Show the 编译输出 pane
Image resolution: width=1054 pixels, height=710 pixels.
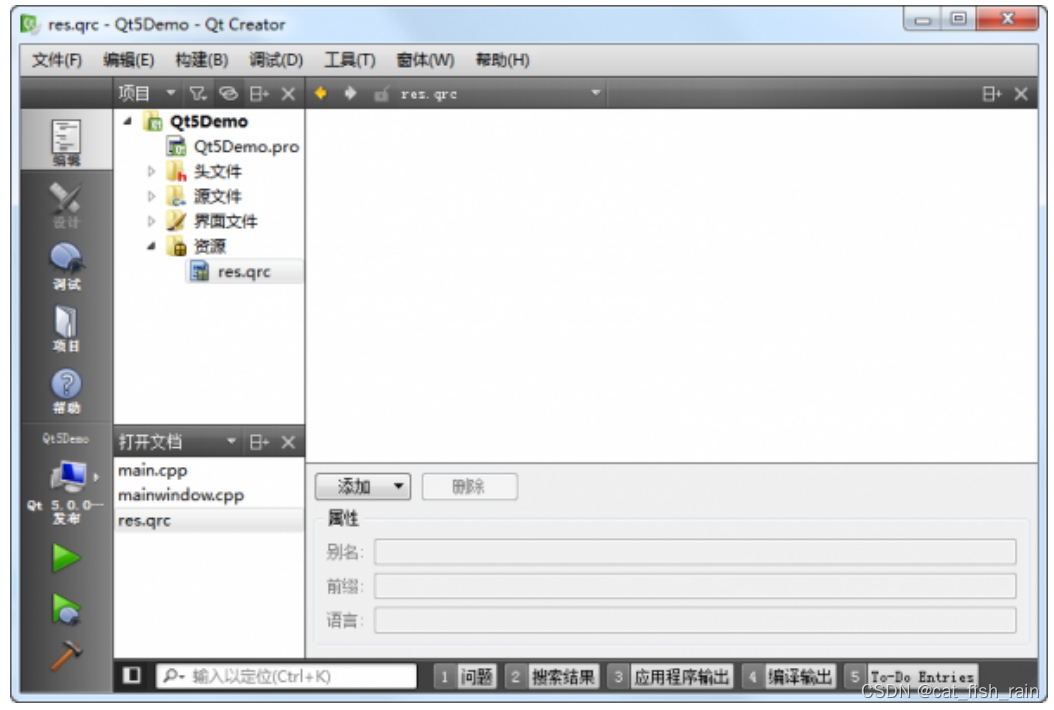pos(788,676)
